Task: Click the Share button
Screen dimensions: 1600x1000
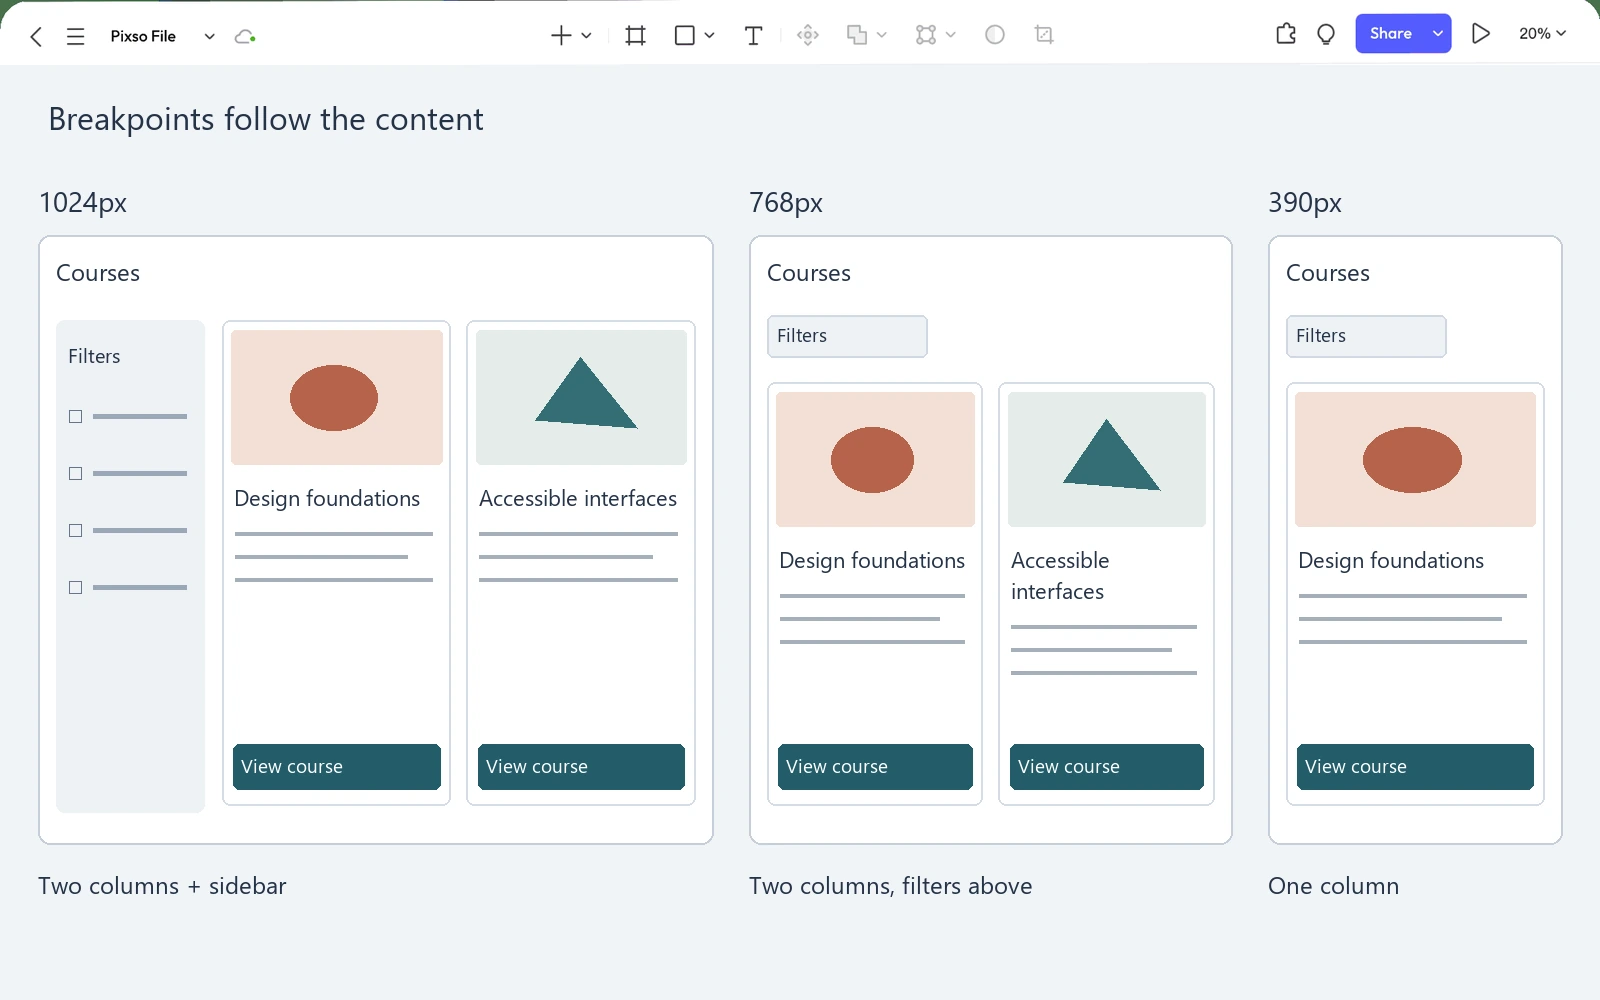Action: 1391,34
